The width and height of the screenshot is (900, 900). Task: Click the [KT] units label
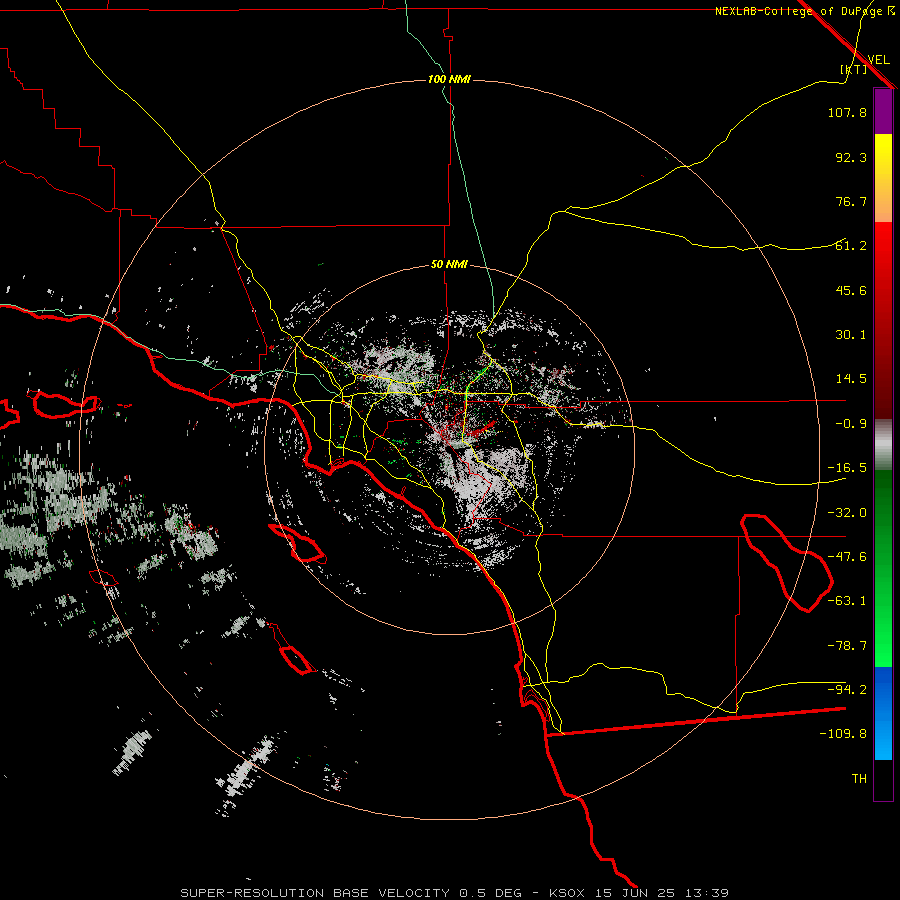click(854, 69)
